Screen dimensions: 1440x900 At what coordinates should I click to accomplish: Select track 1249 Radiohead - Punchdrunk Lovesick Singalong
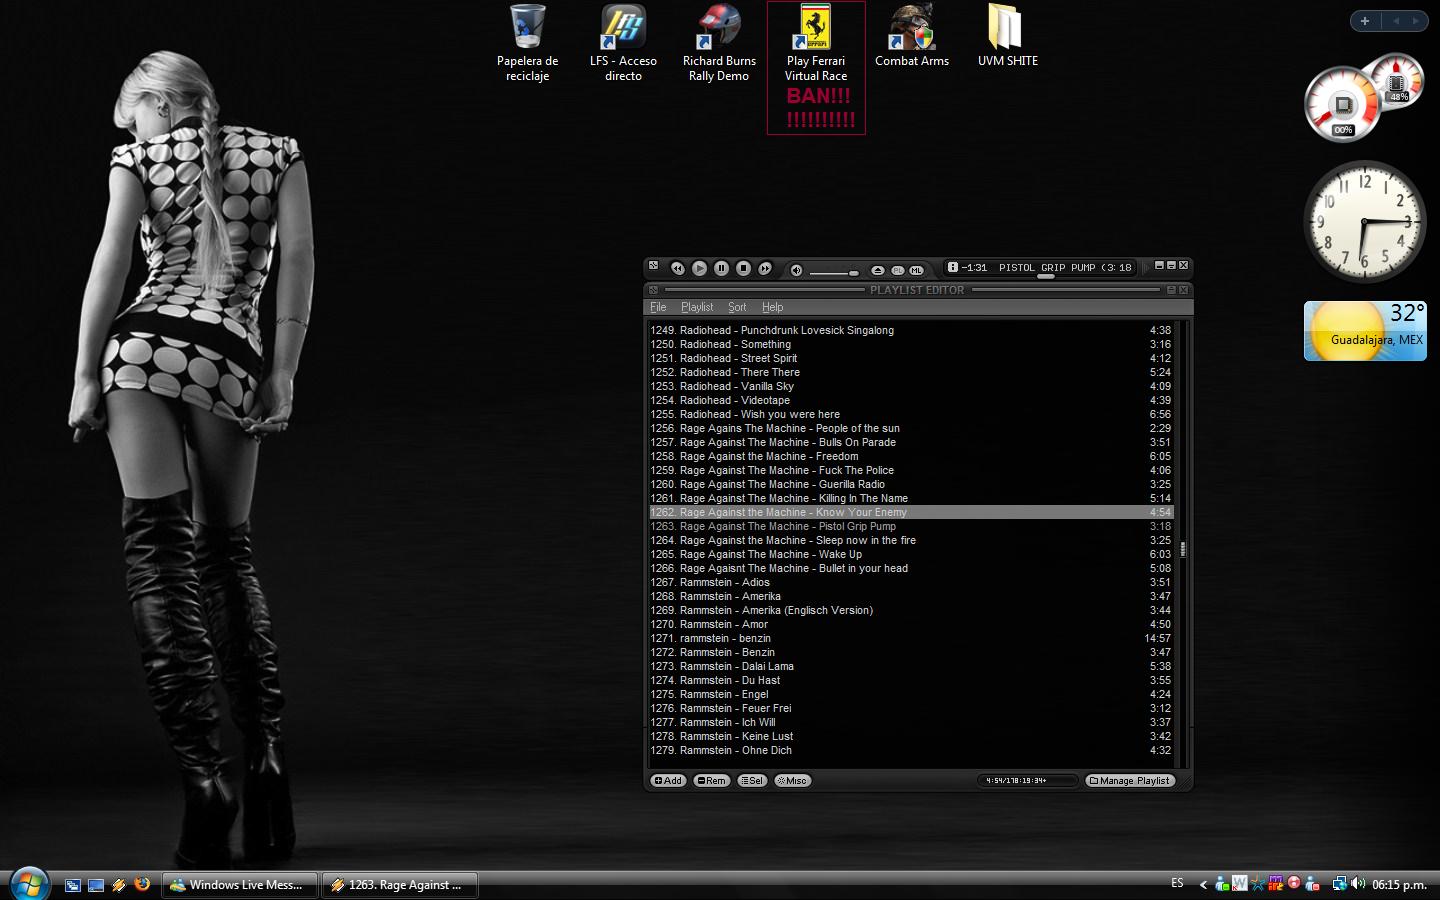coord(910,330)
